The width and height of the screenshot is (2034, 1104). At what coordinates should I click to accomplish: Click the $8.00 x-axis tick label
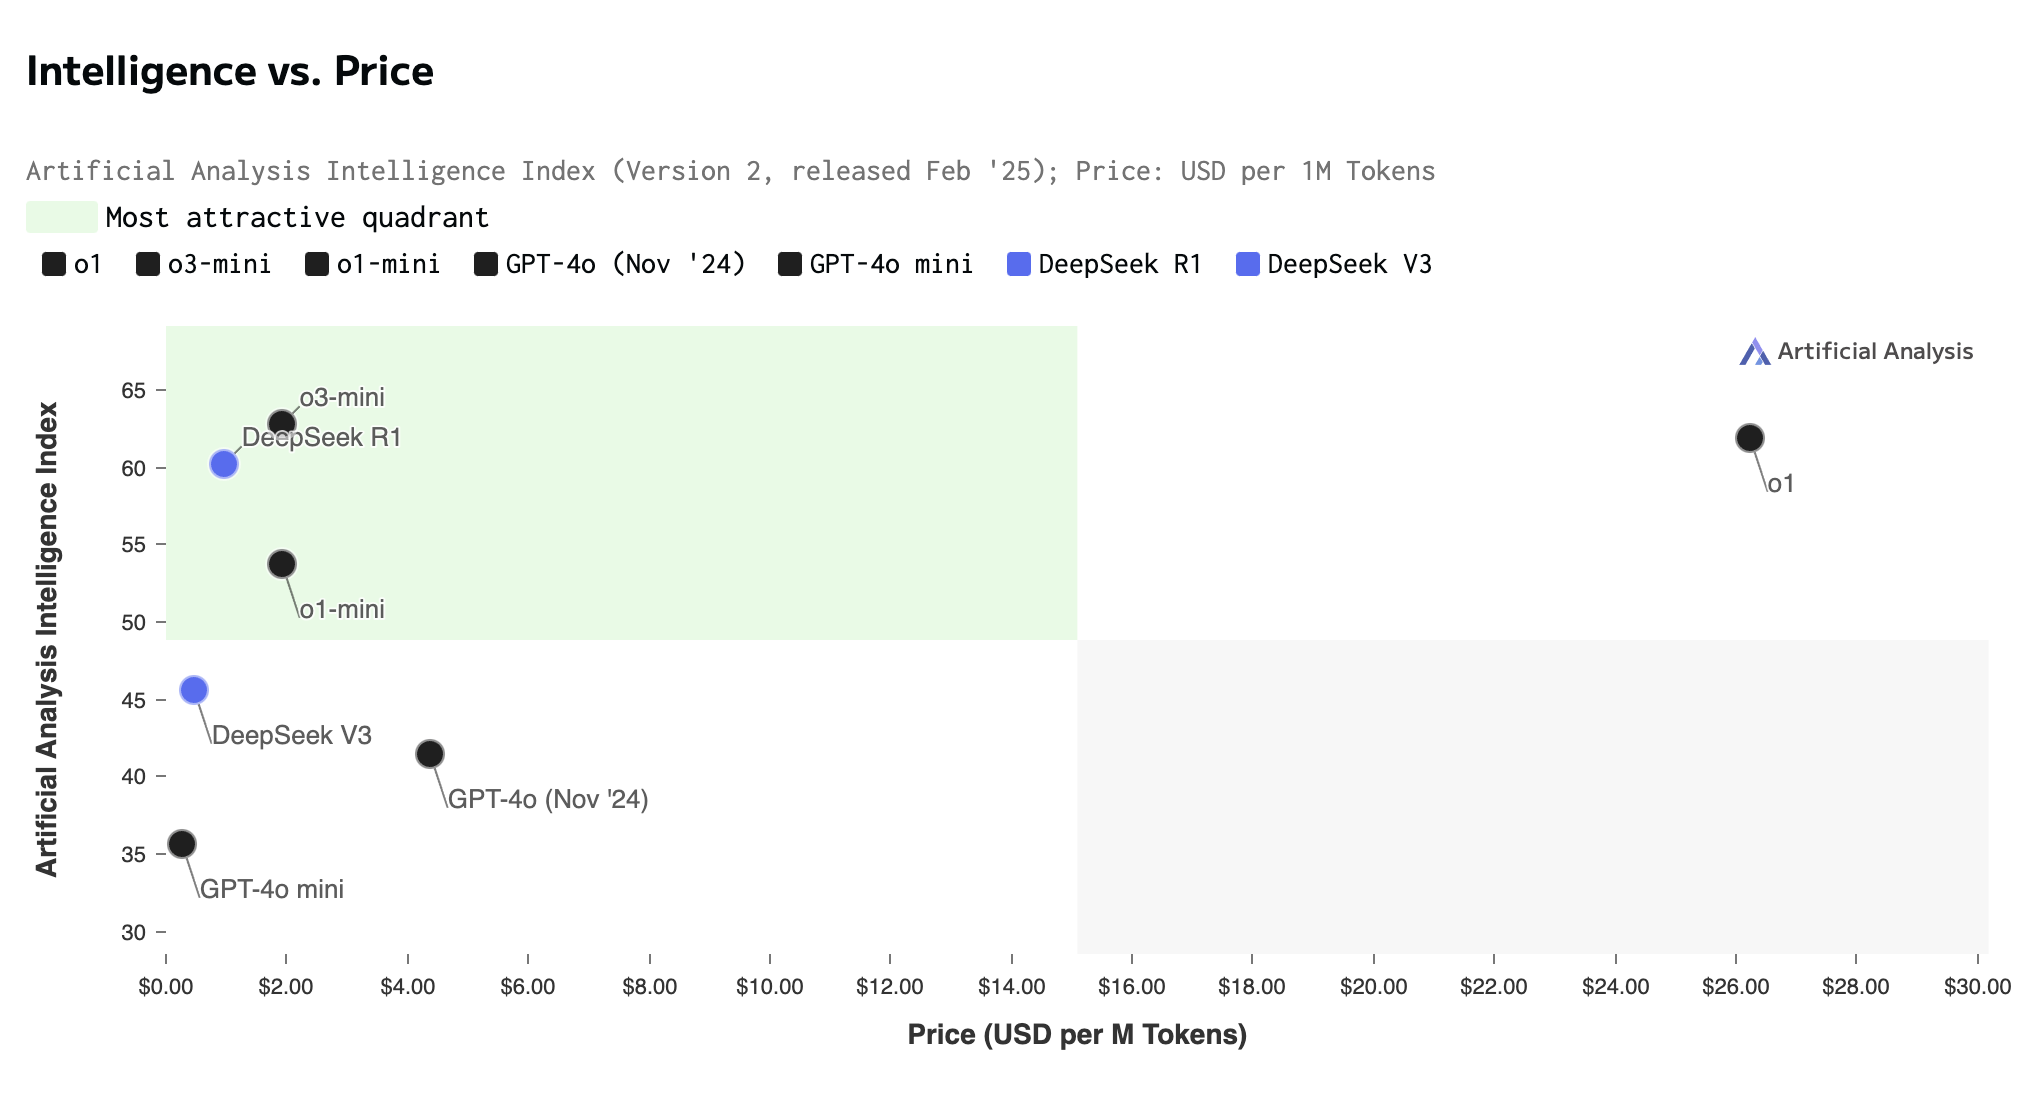(x=650, y=988)
